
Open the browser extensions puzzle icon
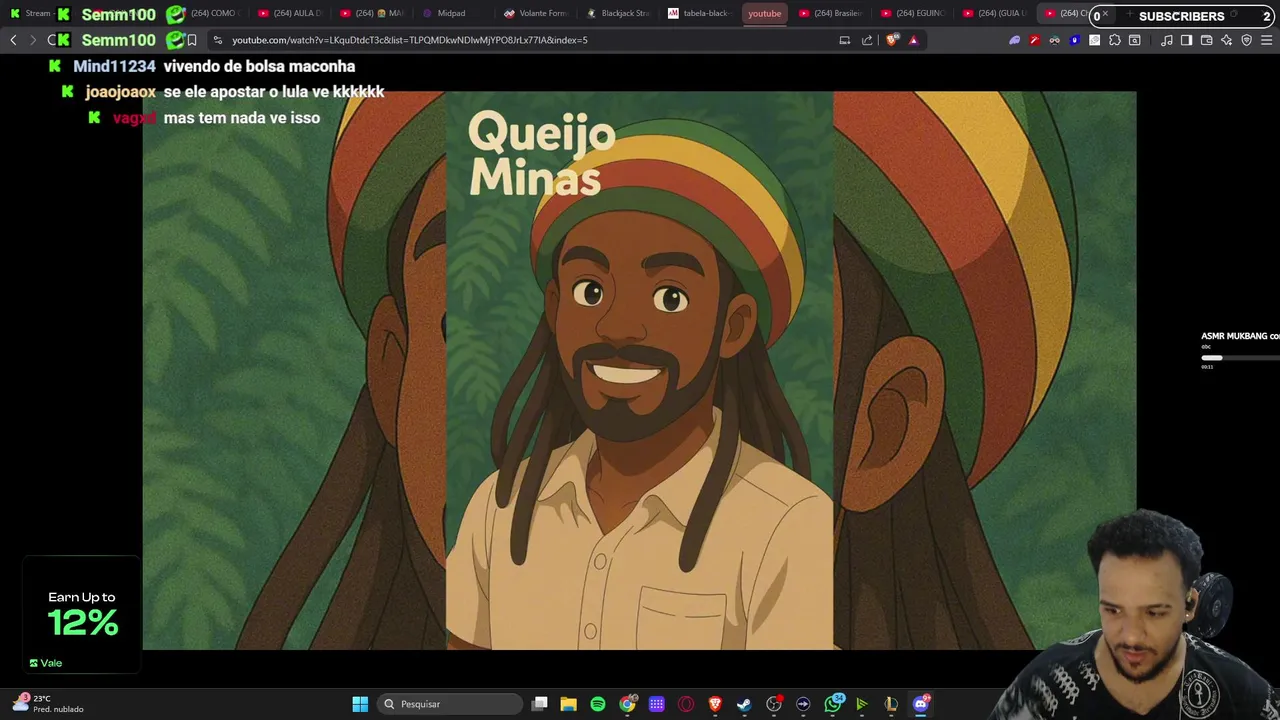[1115, 40]
